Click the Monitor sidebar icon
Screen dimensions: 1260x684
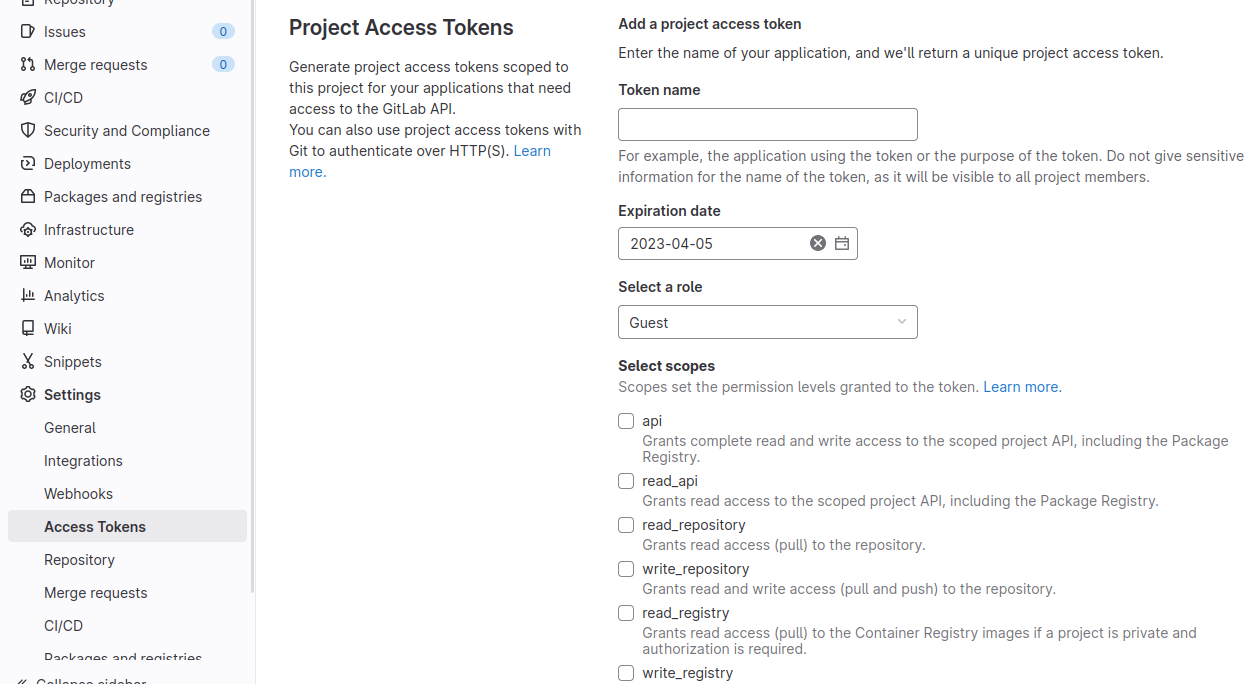[28, 263]
